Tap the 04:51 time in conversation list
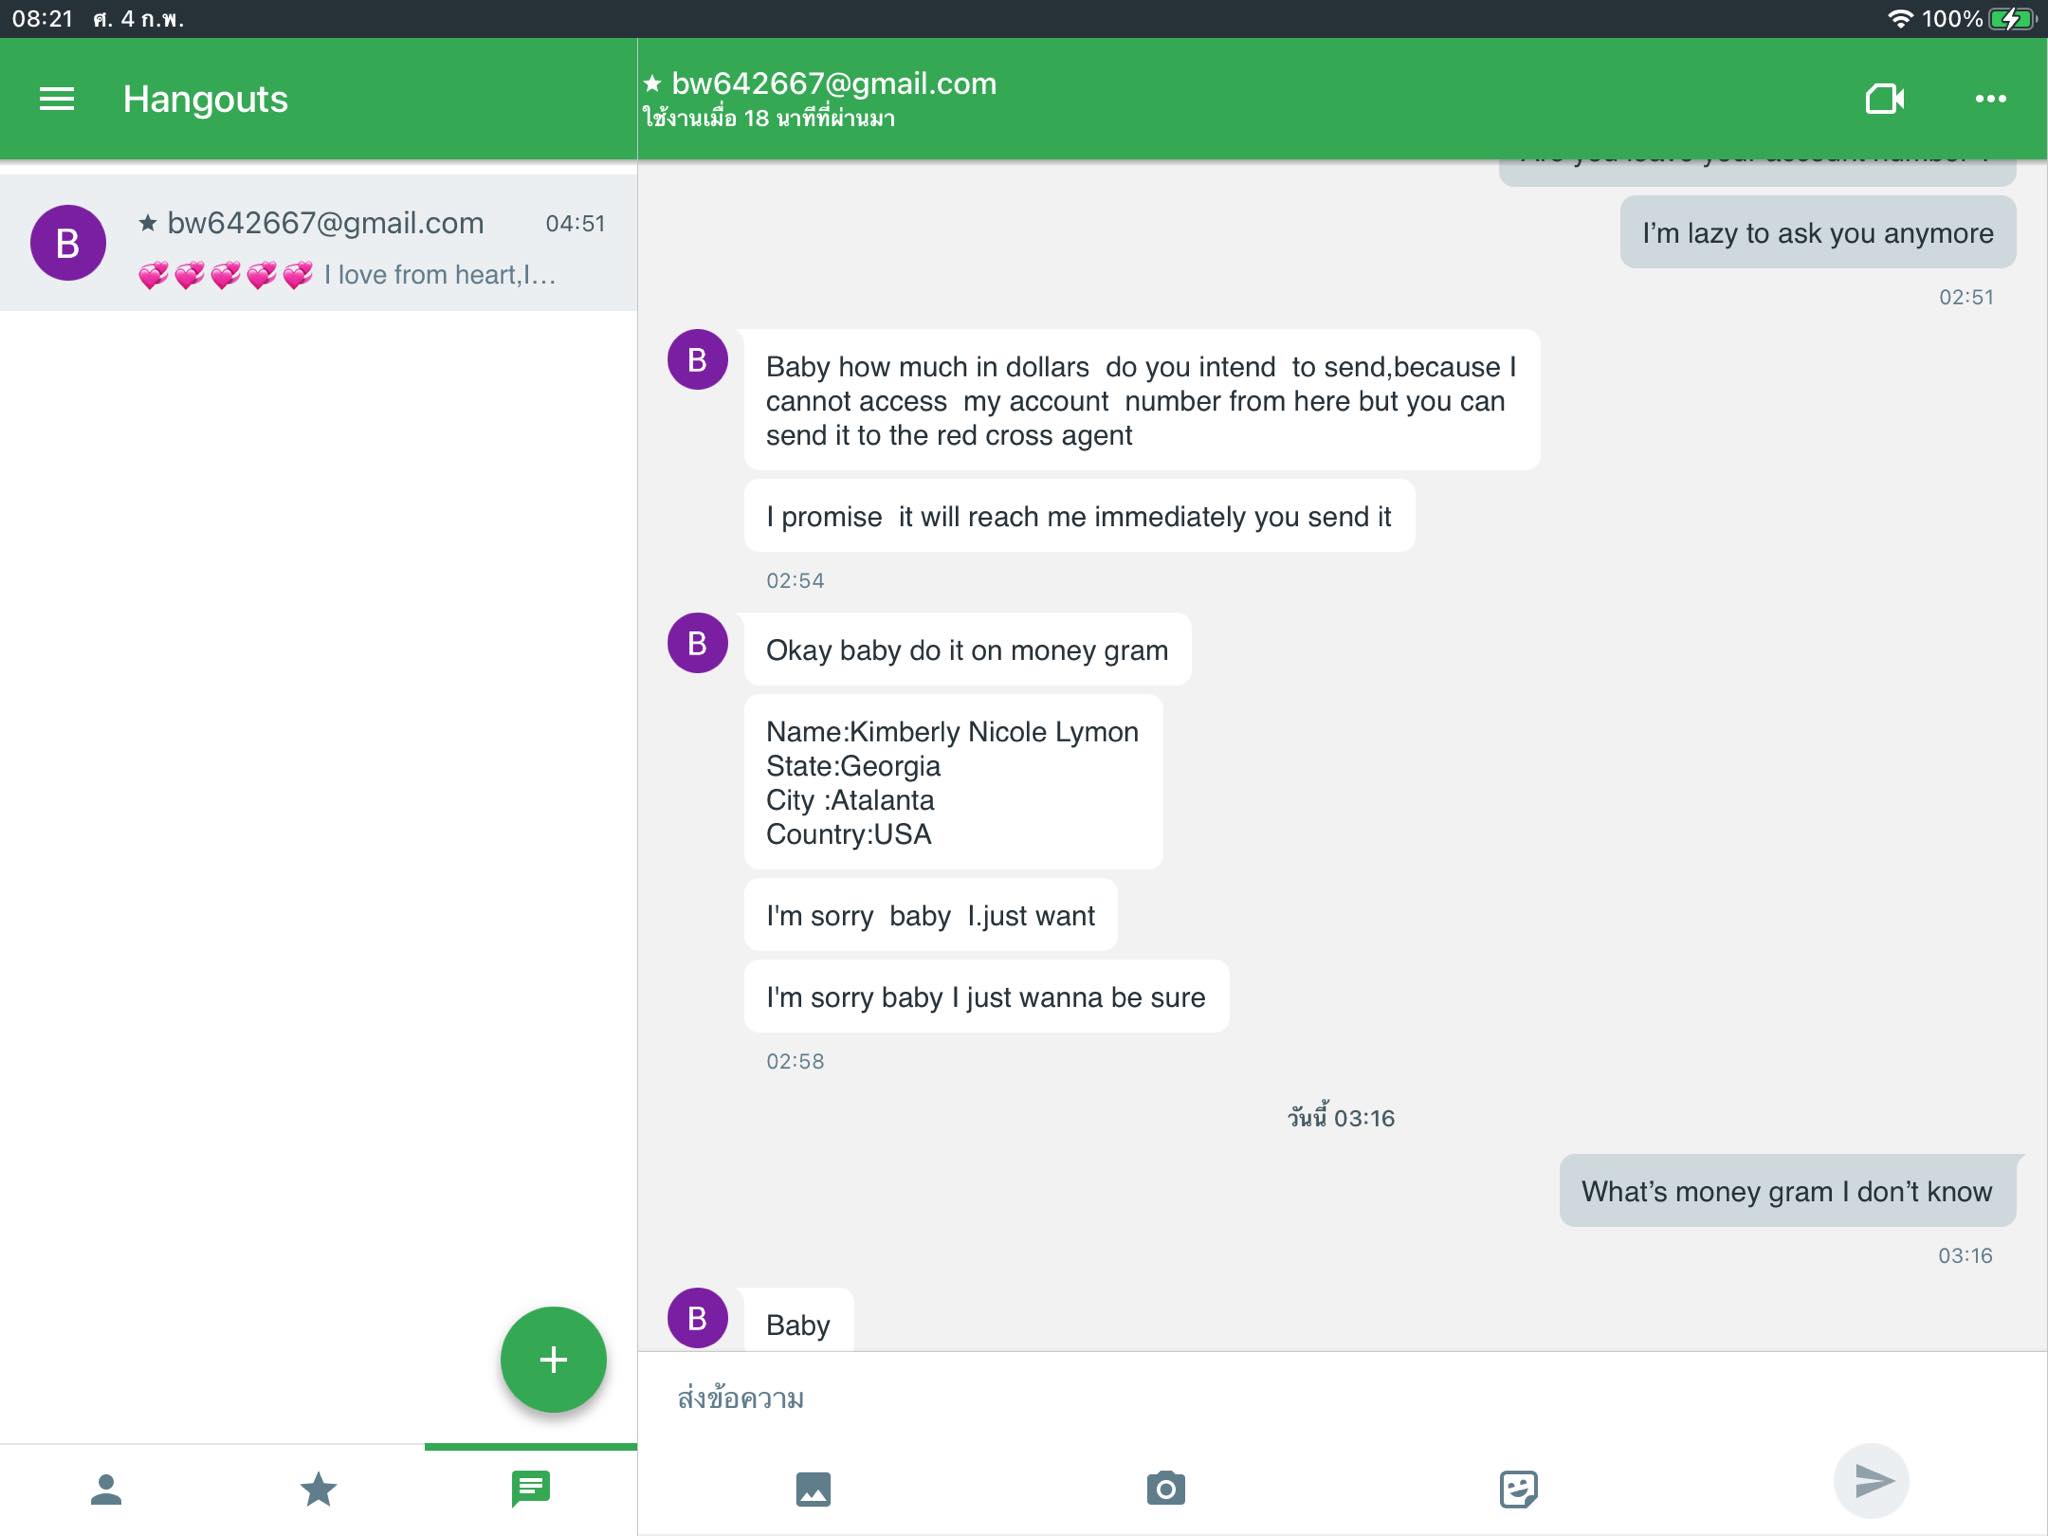Viewport: 2048px width, 1536px height. tap(575, 224)
